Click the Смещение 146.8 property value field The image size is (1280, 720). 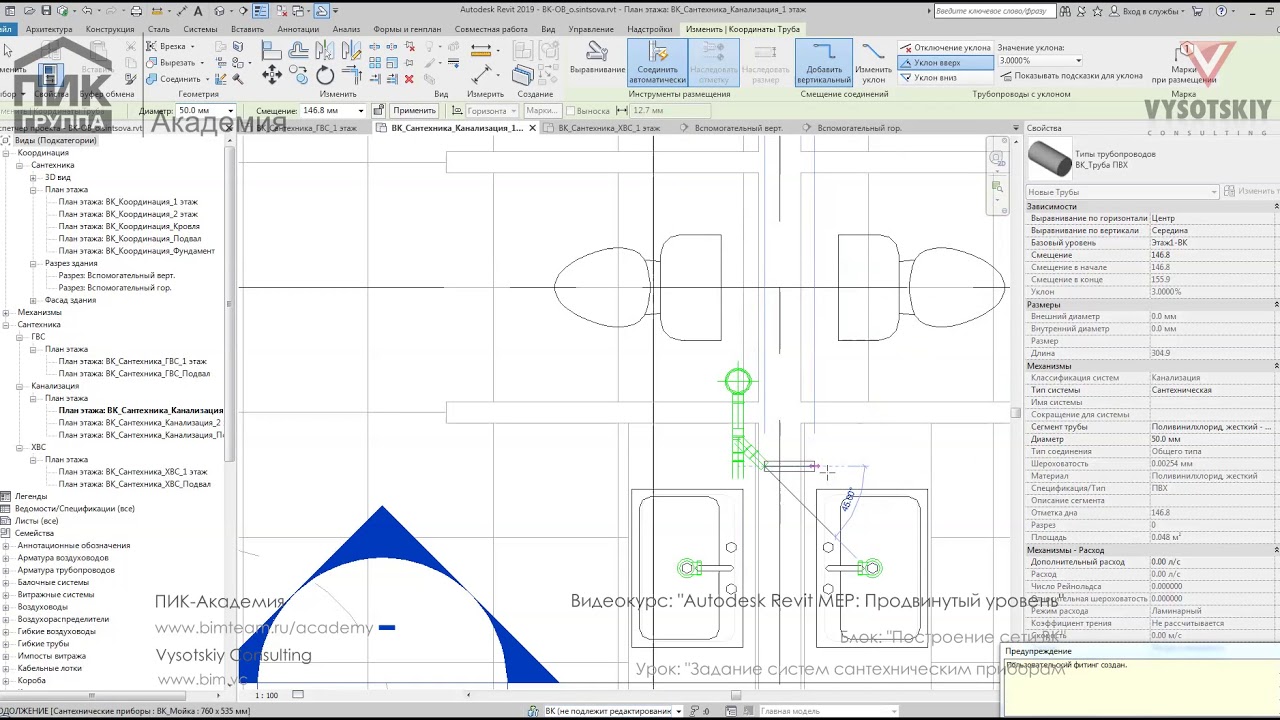pyautogui.click(x=1213, y=255)
